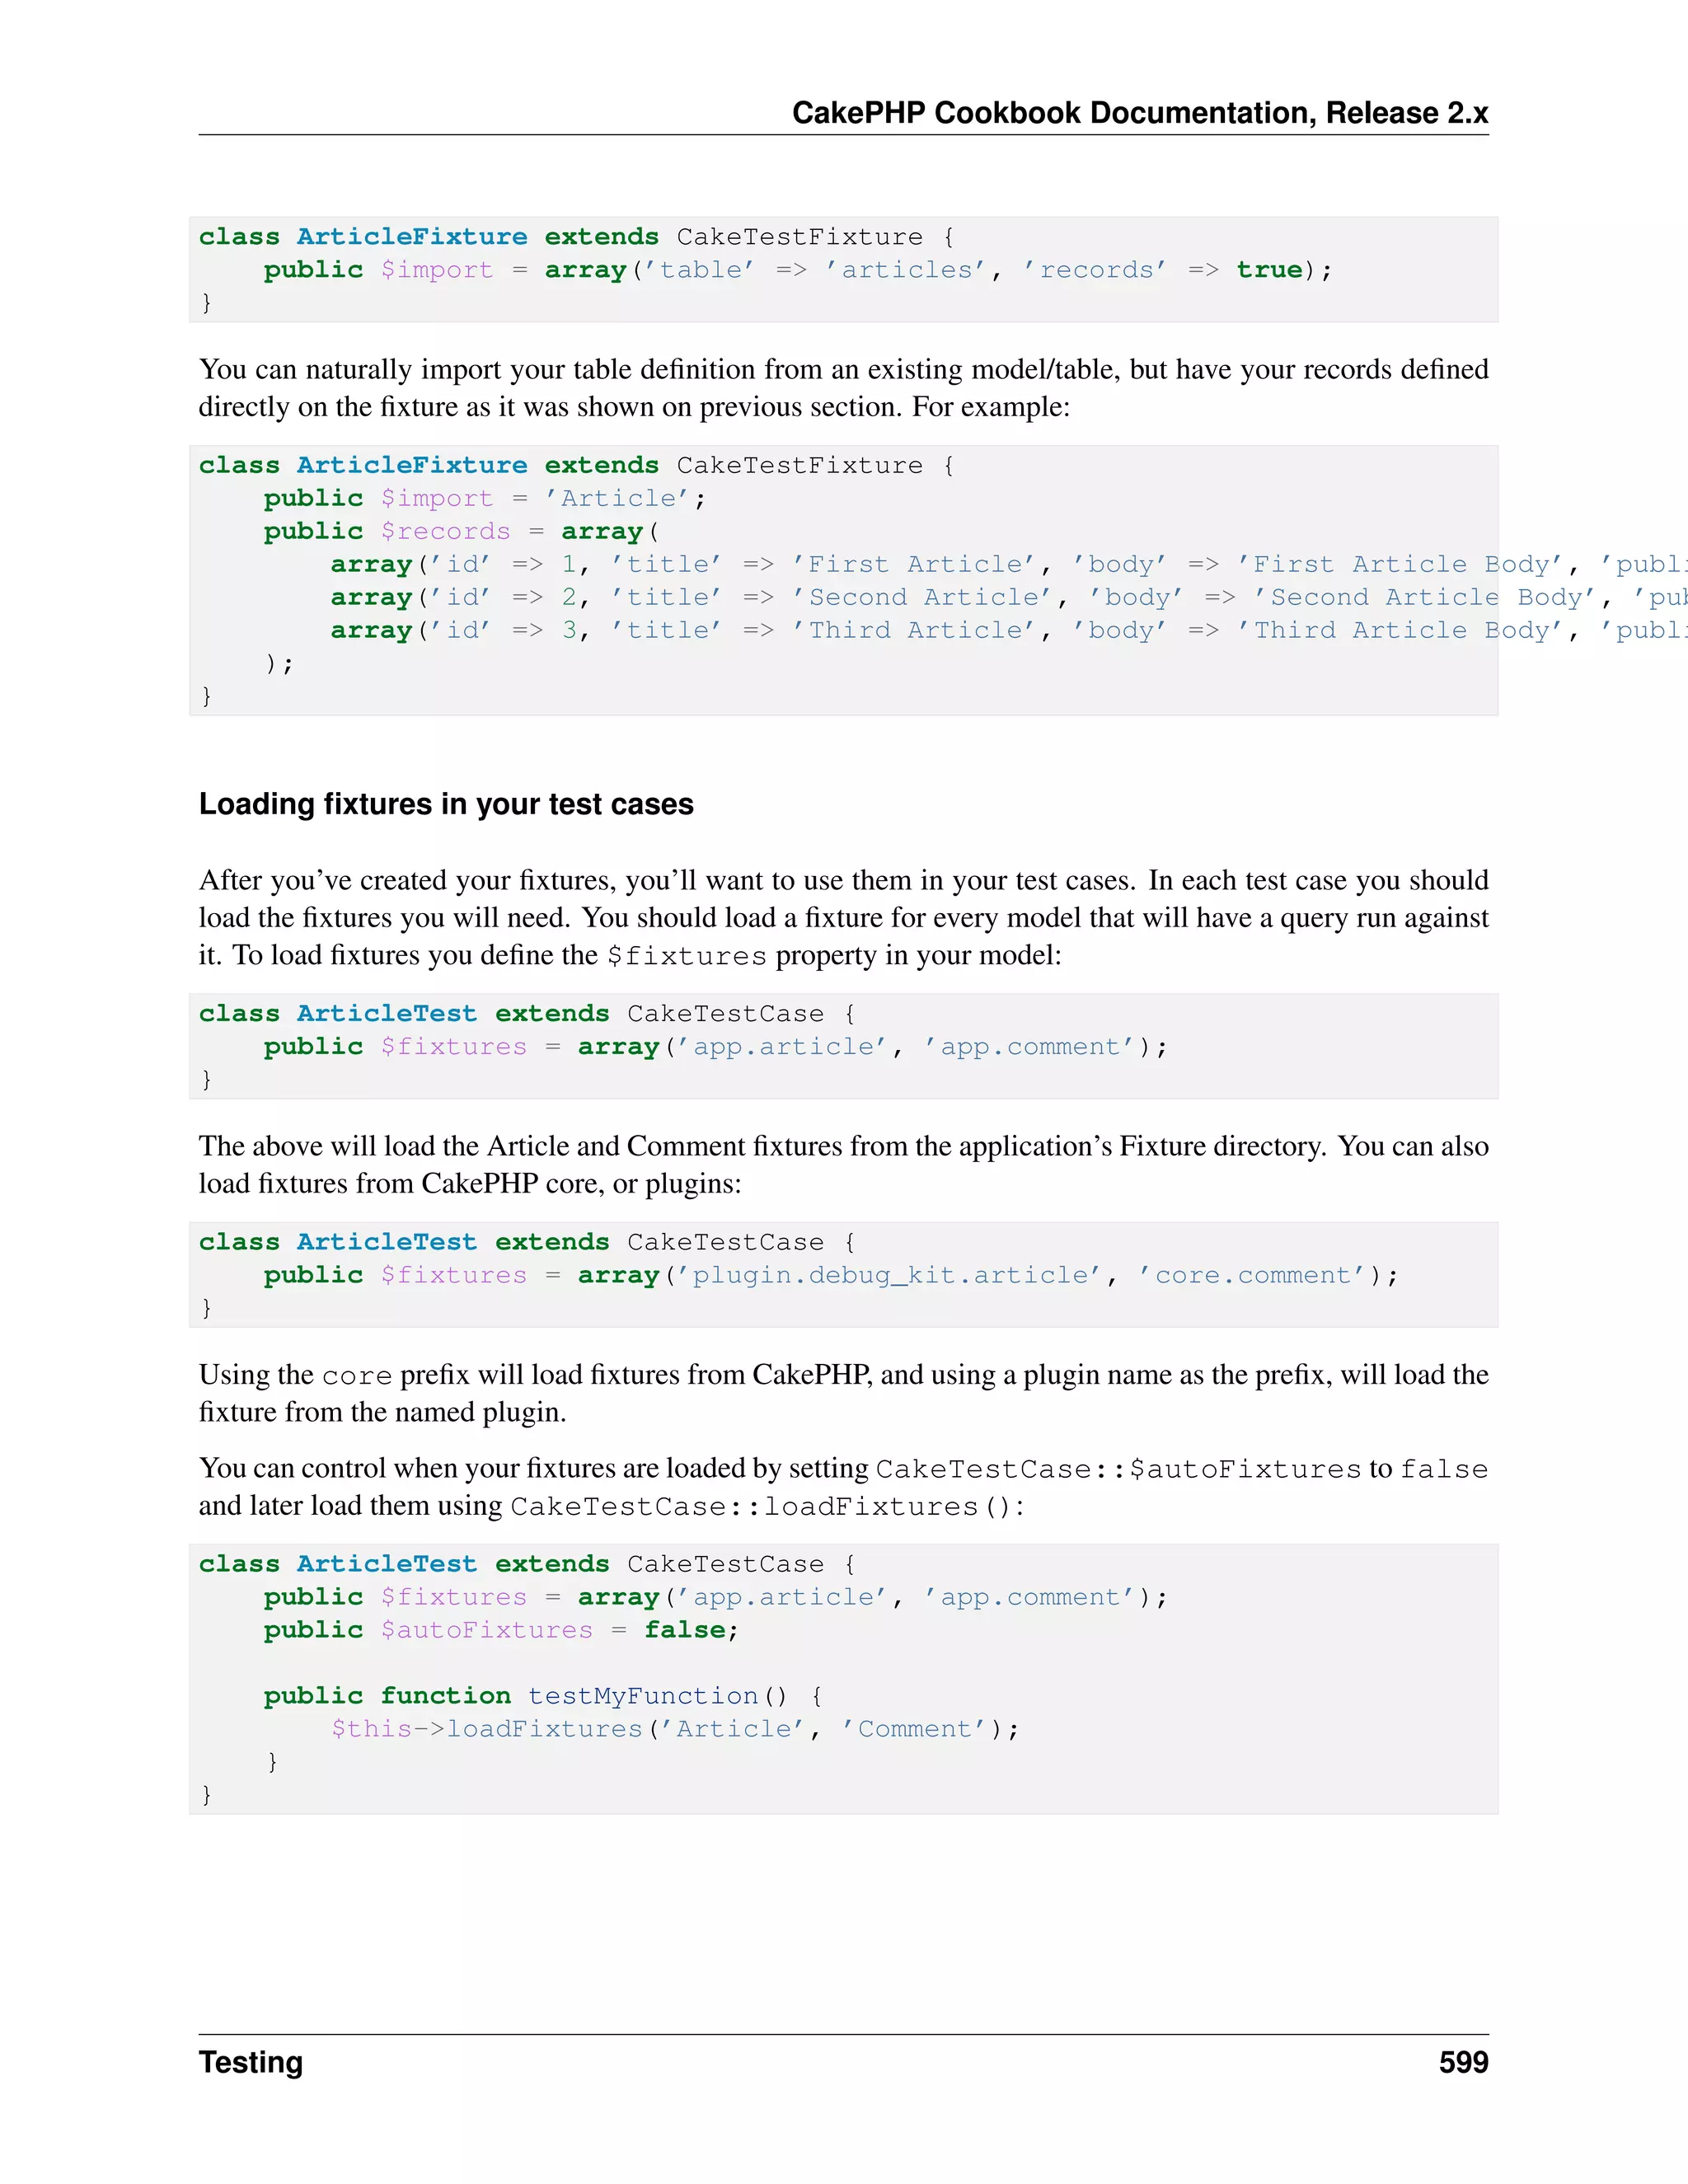Viewport: 1688px width, 2184px height.
Task: Click paragraph starting 'After you've created'
Action: click(844, 918)
